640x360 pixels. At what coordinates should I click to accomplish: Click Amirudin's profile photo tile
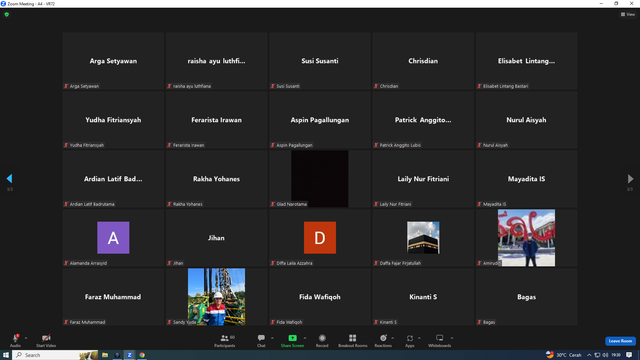pos(527,238)
